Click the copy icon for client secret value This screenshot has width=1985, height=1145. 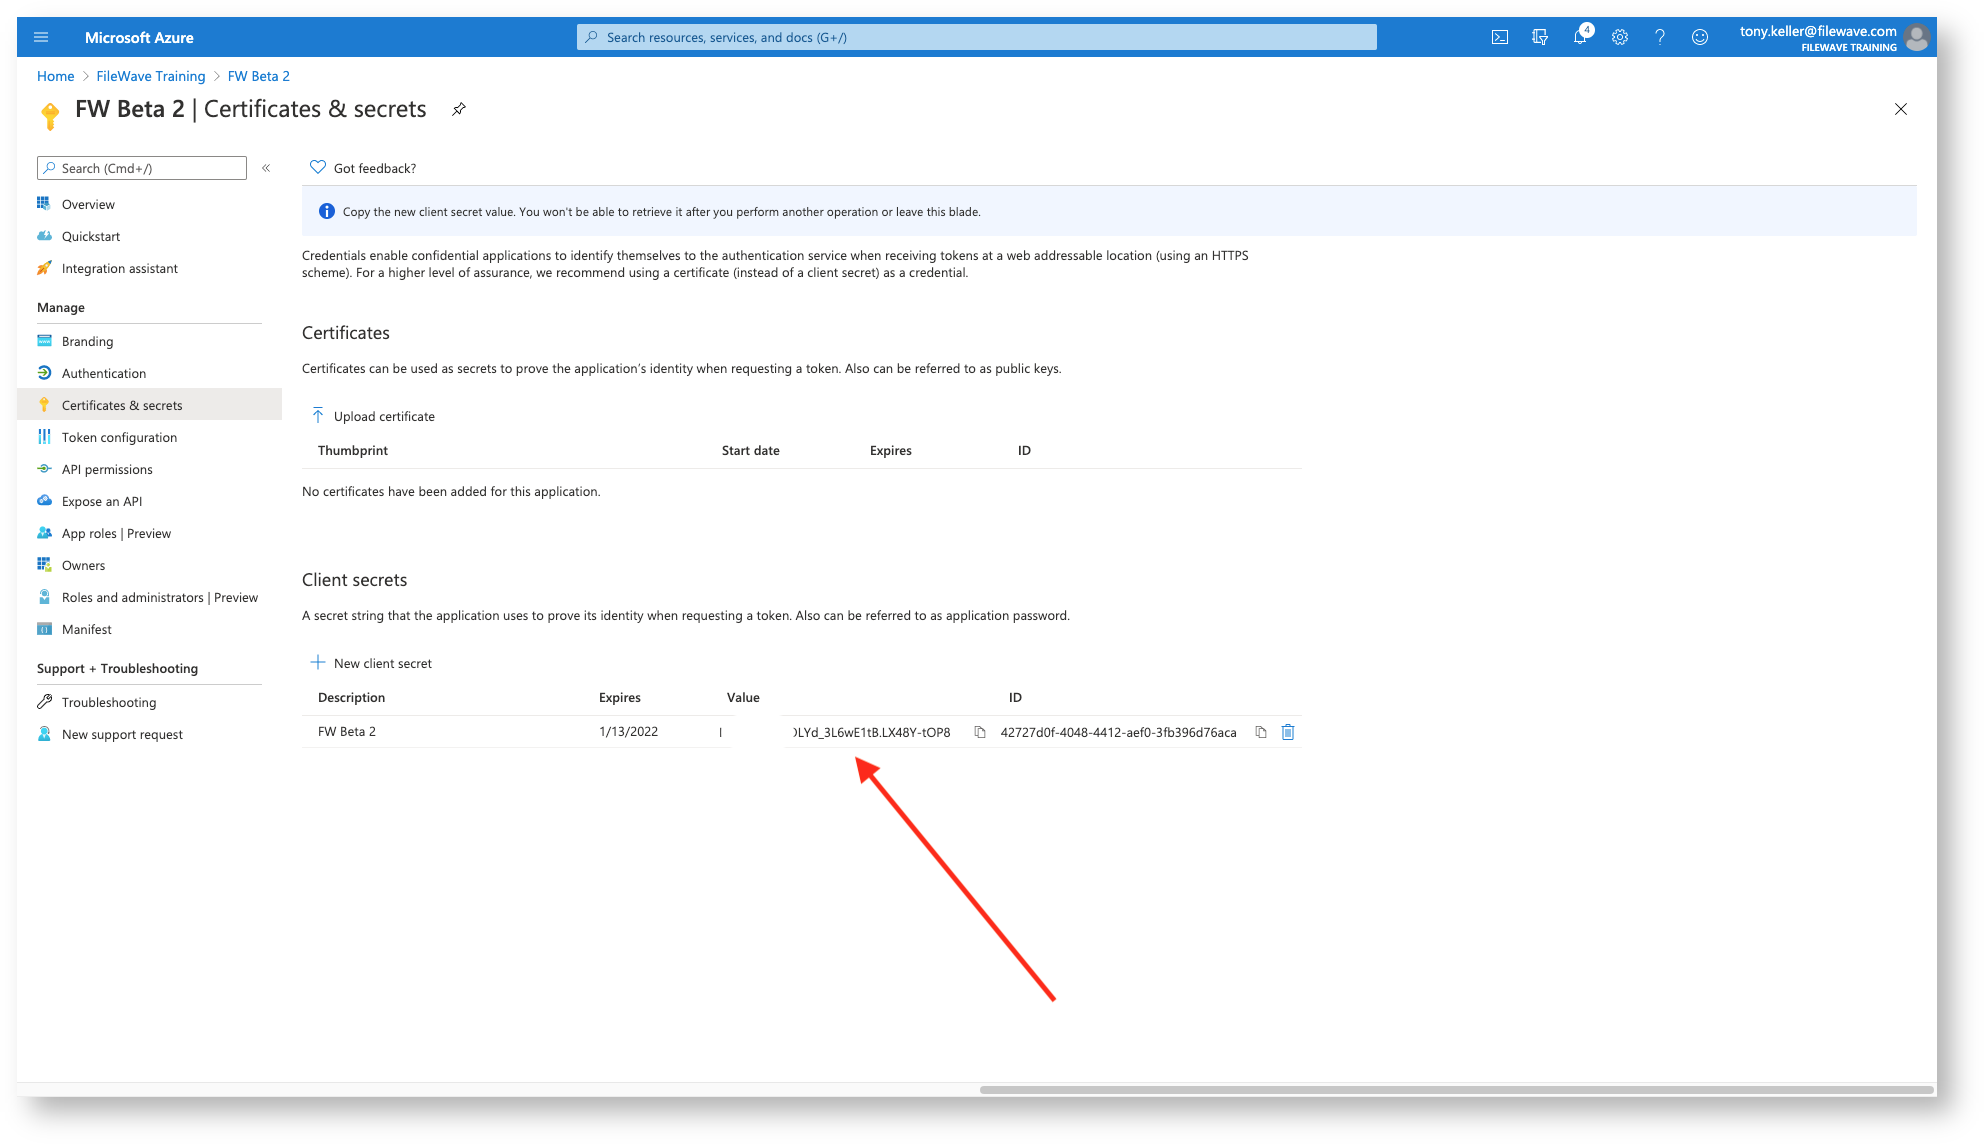point(978,732)
